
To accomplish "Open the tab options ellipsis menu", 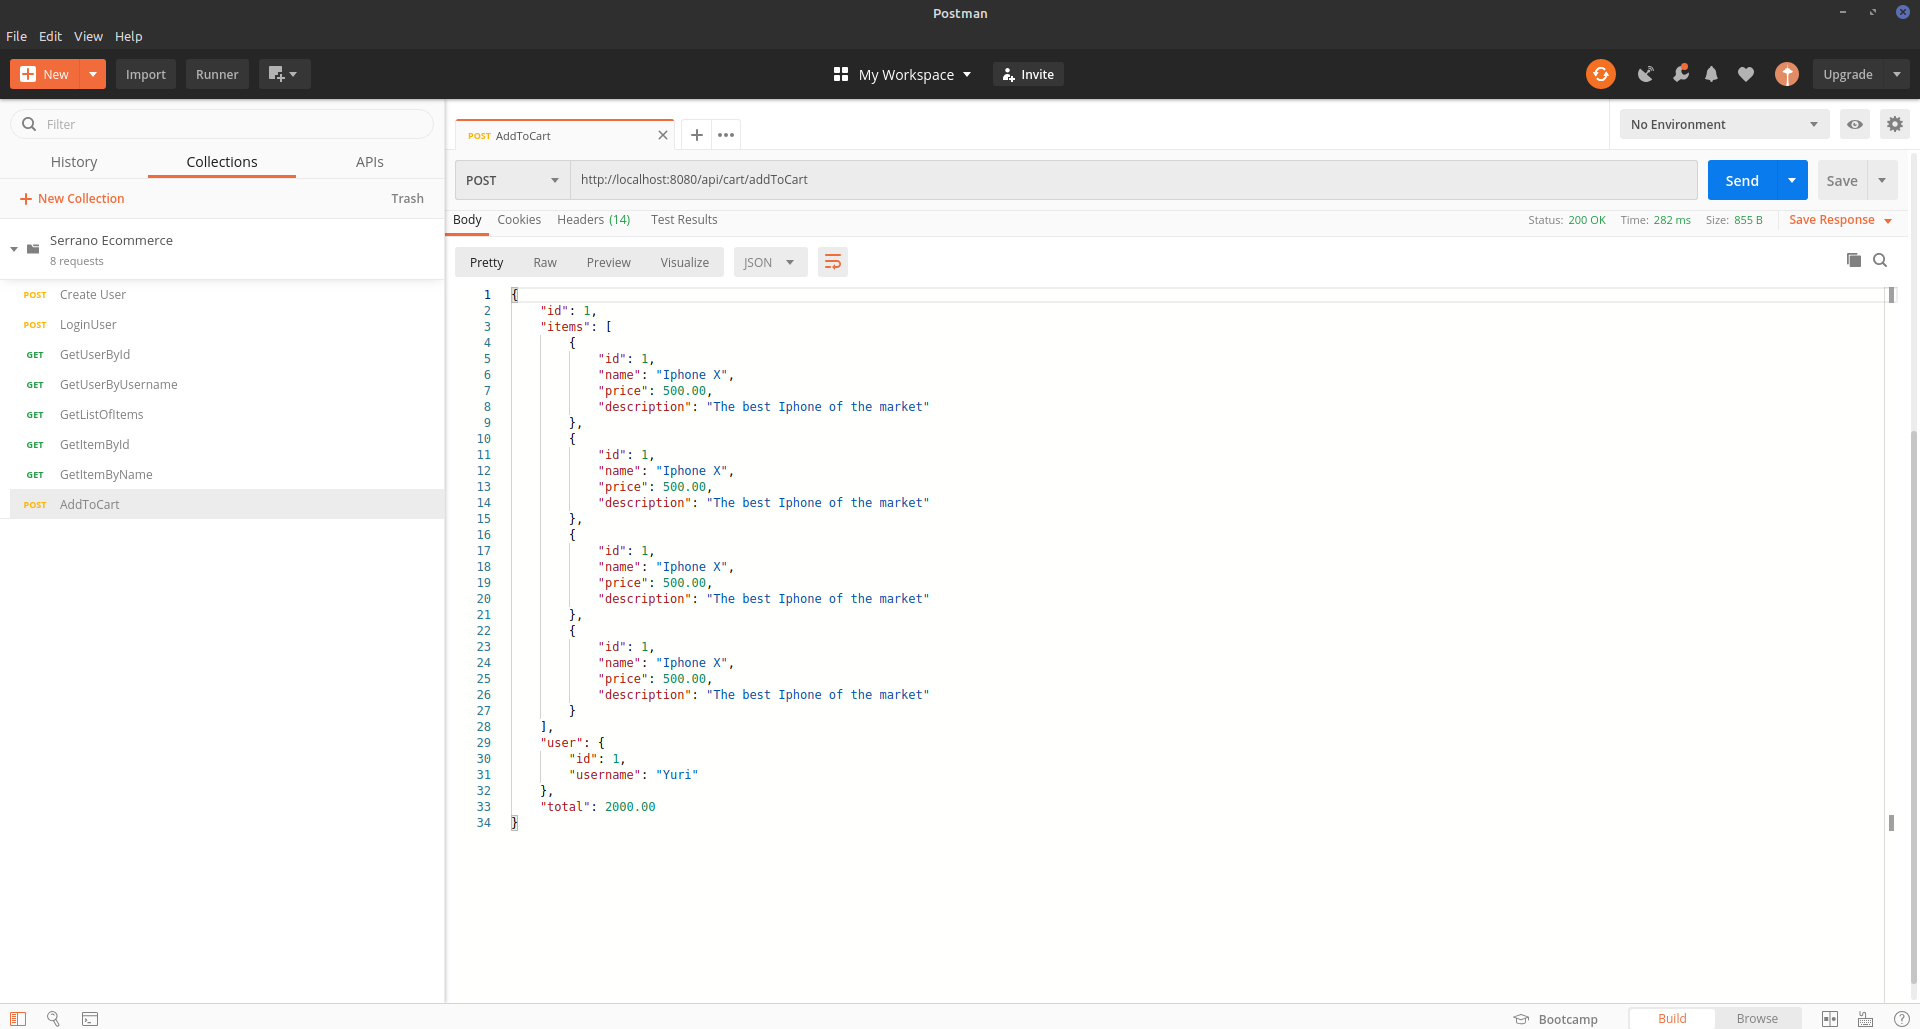I will point(726,135).
